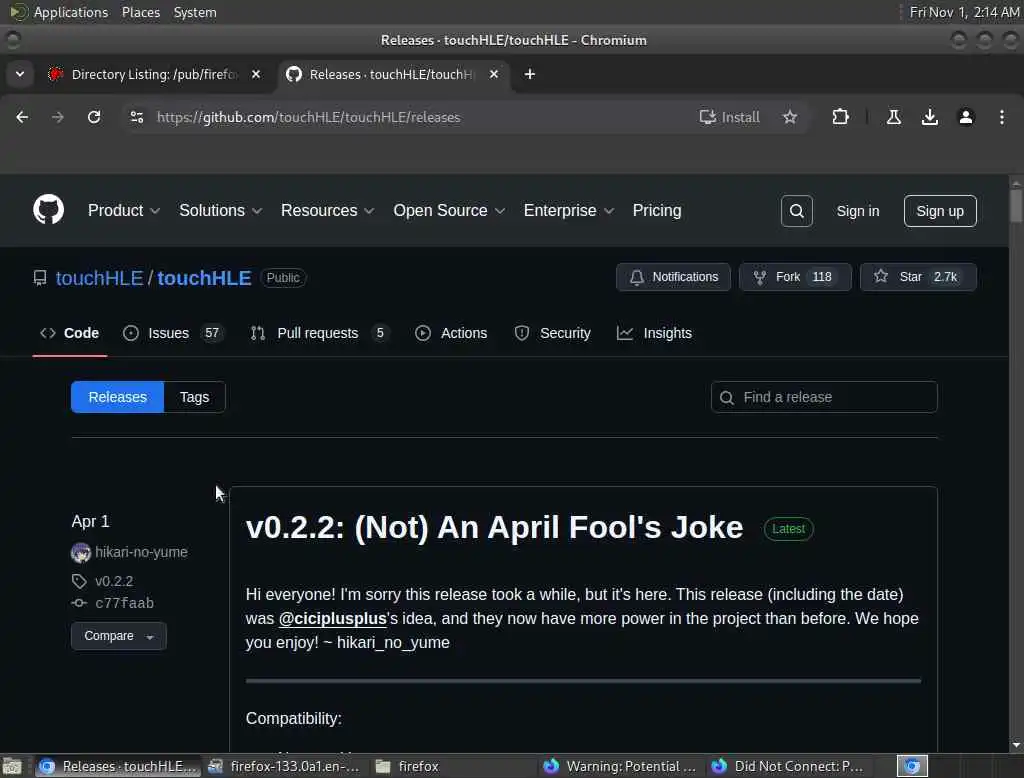The image size is (1024, 778).
Task: Open the Extensions puzzle icon
Action: click(840, 117)
